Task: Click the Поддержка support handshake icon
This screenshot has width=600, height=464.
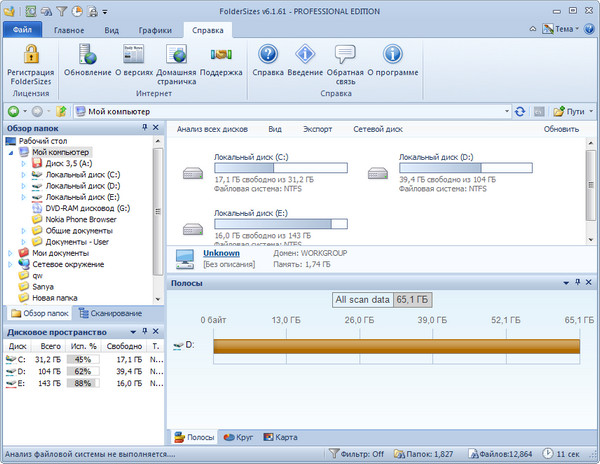Action: pos(221,55)
